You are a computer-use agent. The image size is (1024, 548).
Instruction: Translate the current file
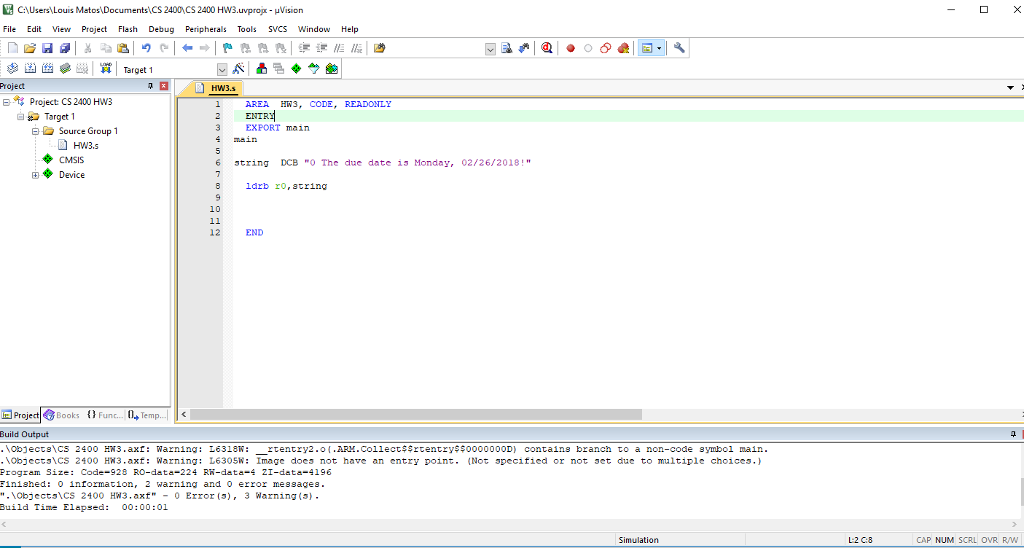12,69
